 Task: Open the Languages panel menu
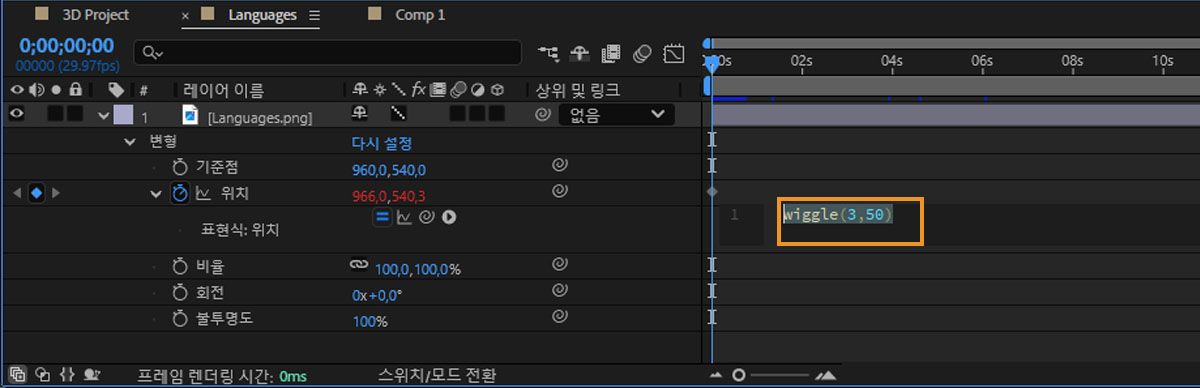tap(315, 15)
